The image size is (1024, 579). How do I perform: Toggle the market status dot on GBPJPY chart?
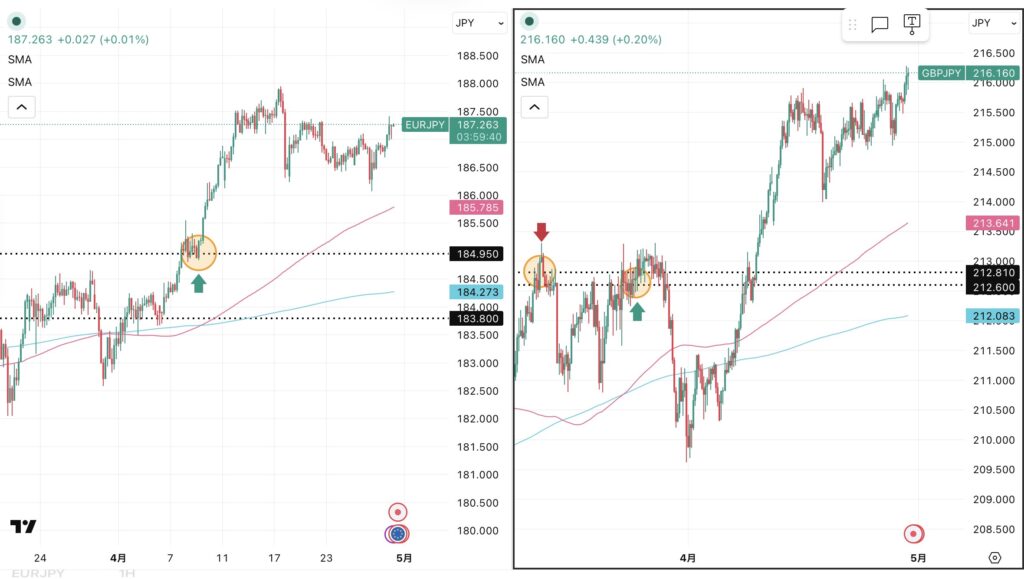click(528, 21)
